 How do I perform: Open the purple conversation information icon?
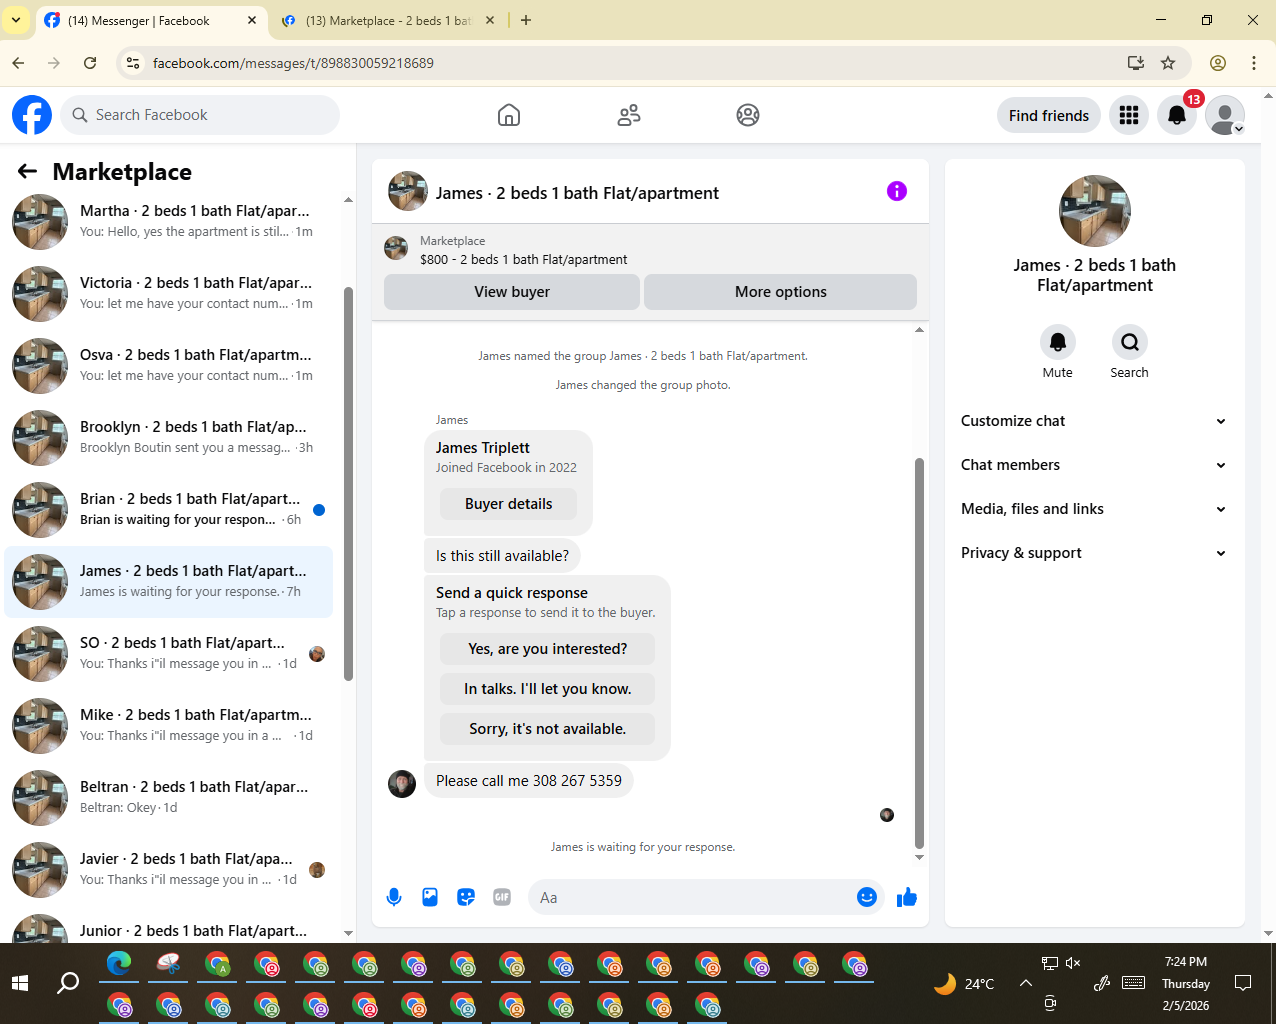click(x=897, y=191)
